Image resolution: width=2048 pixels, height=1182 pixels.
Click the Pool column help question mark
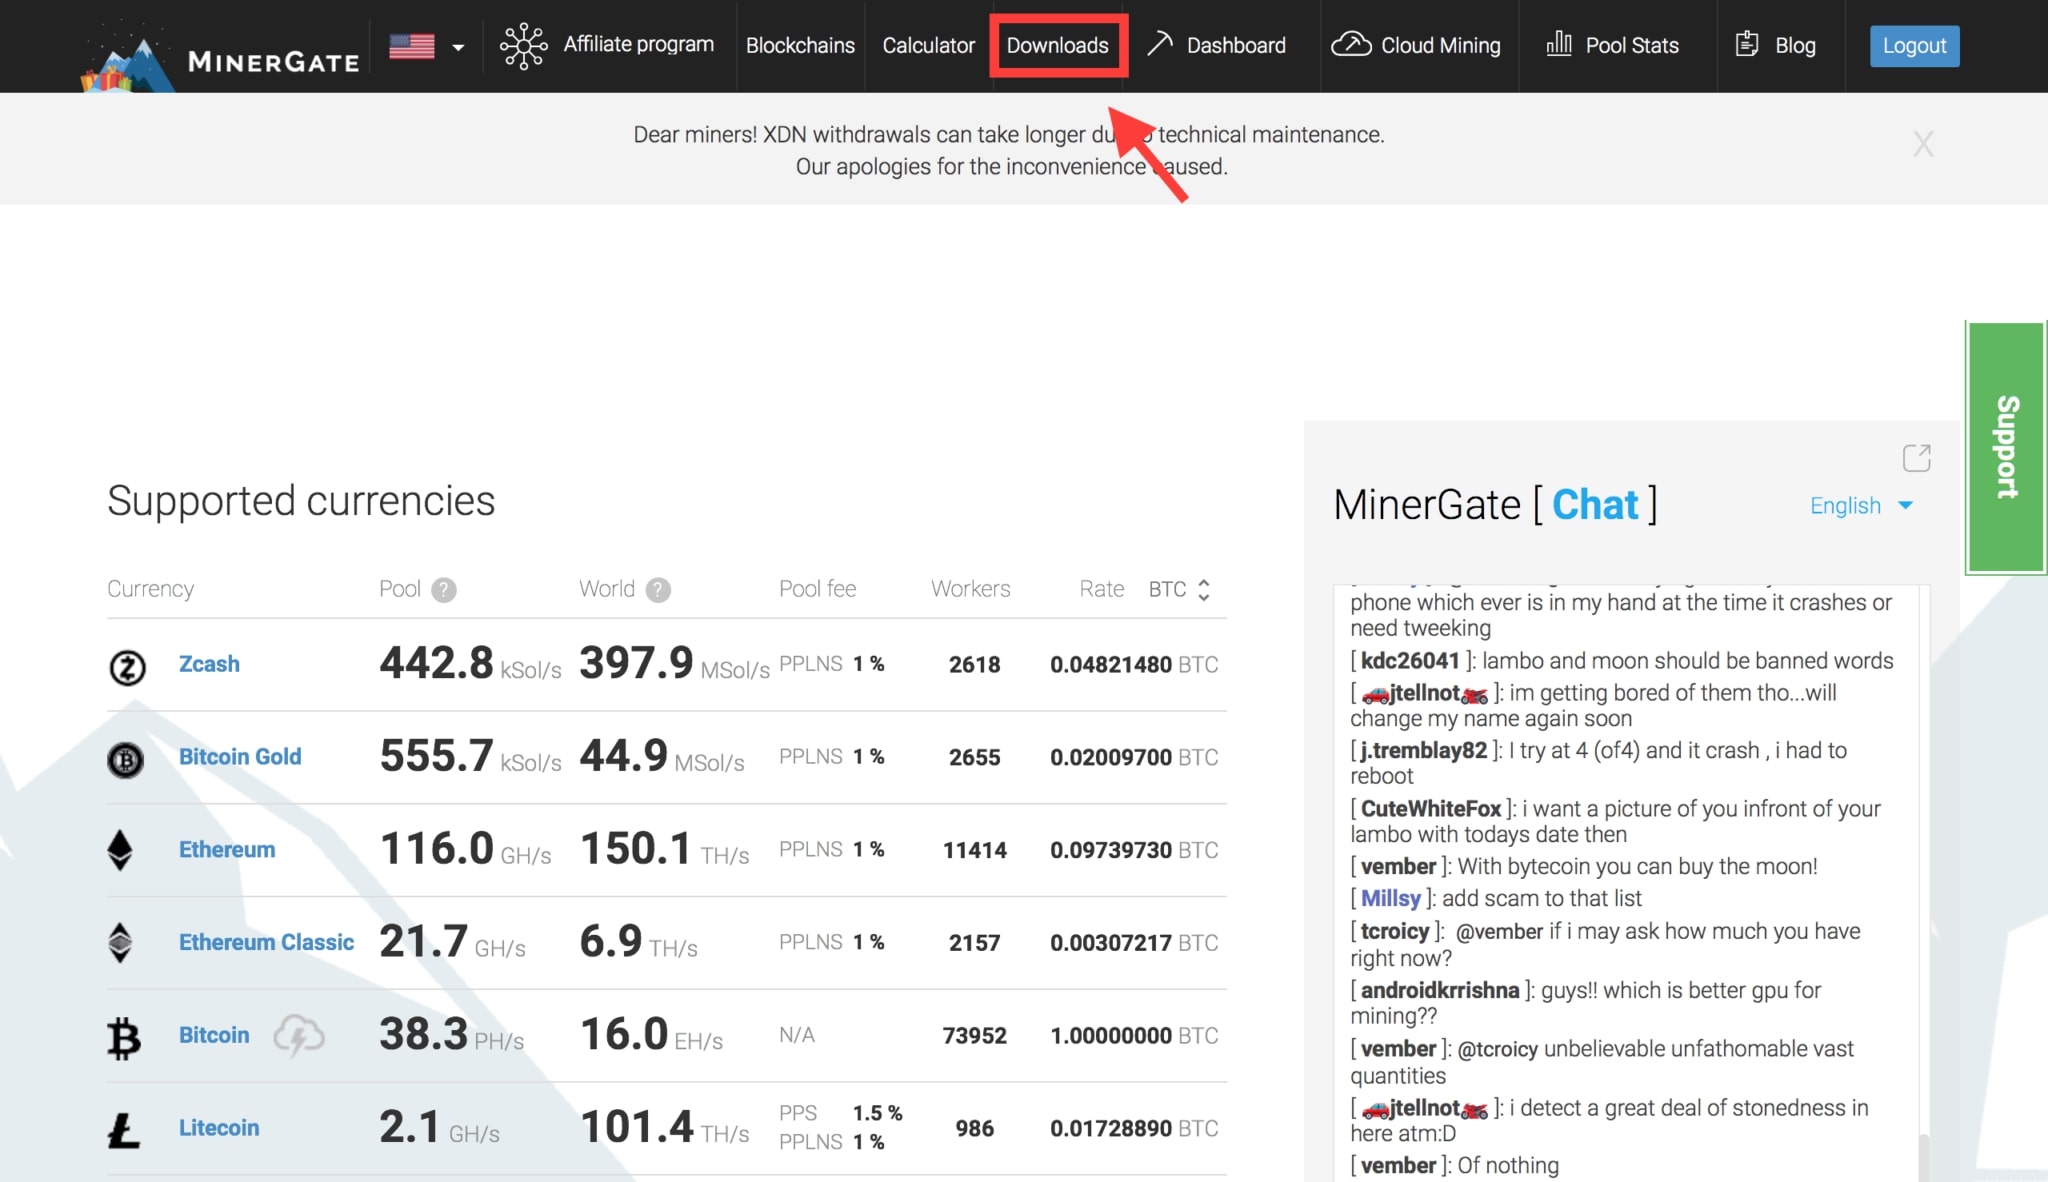click(x=446, y=589)
